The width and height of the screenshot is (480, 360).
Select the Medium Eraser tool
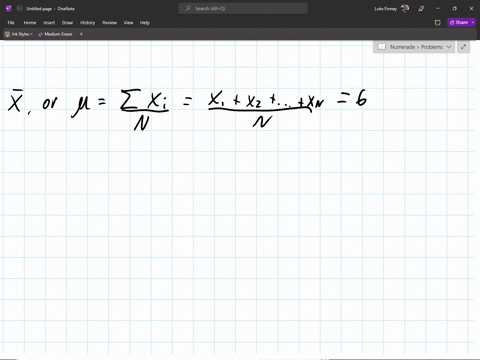click(x=55, y=34)
